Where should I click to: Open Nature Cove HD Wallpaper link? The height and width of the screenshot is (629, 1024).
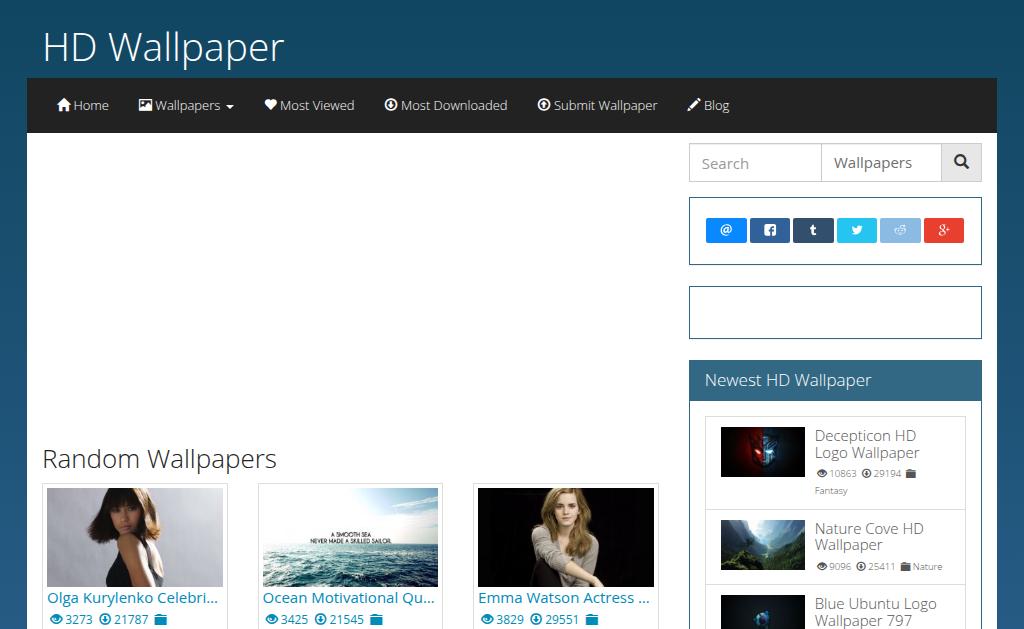point(869,537)
